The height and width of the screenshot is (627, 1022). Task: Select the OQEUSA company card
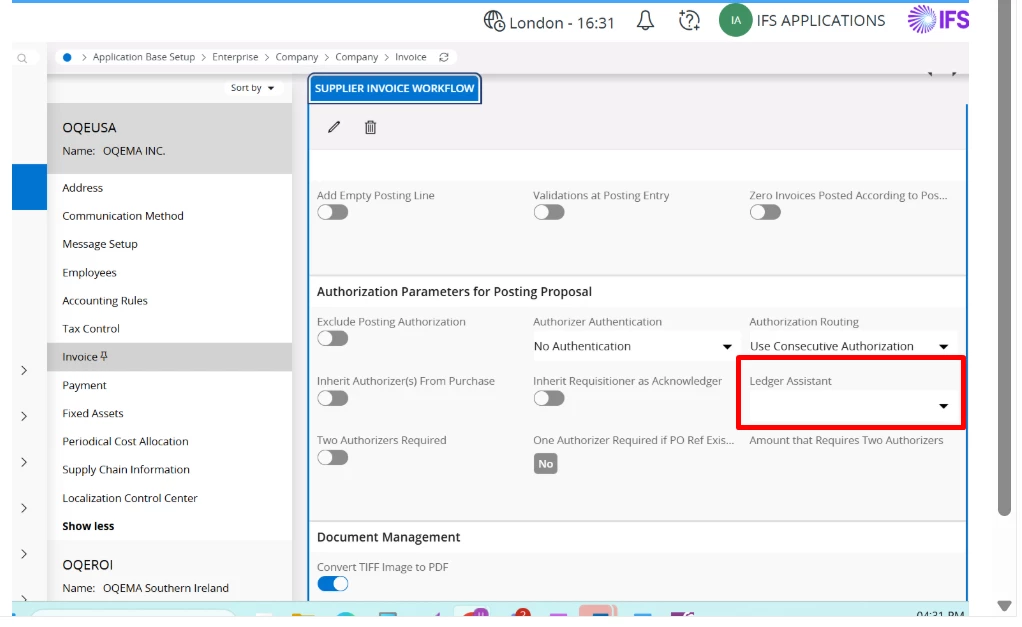click(x=169, y=138)
